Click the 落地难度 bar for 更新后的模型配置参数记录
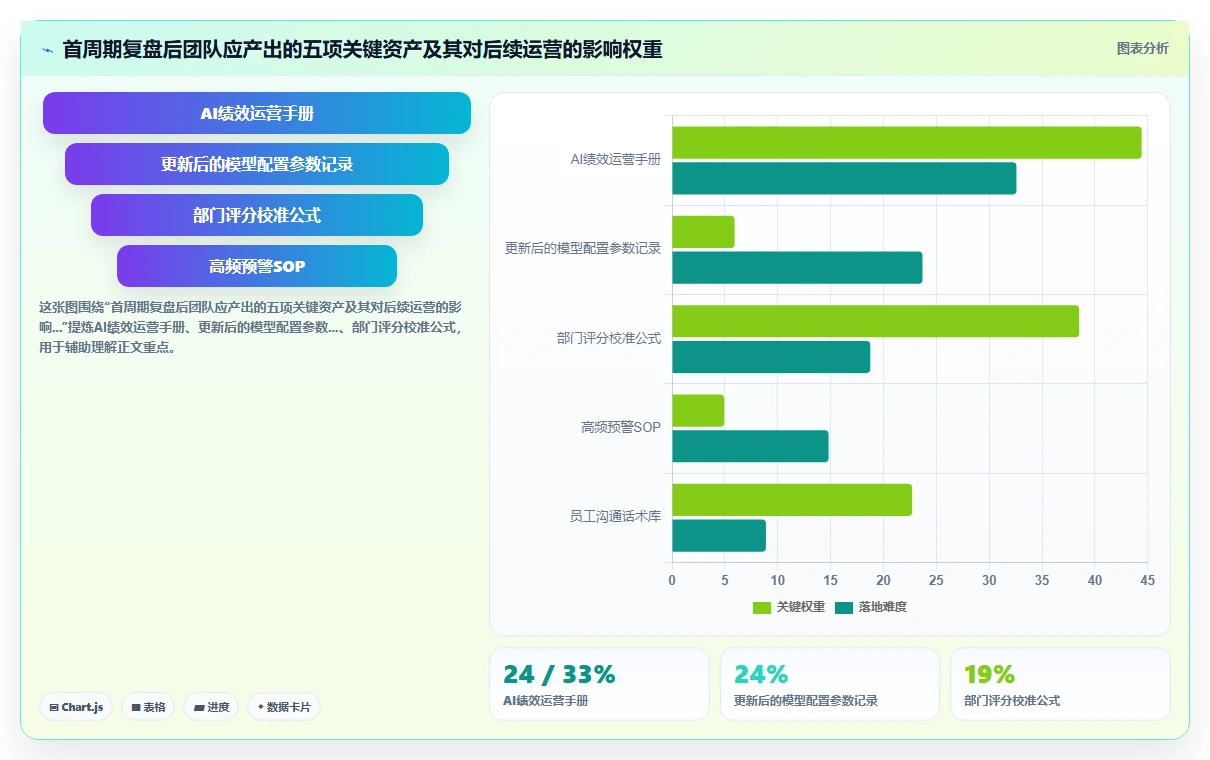The image size is (1210, 760). [x=797, y=268]
